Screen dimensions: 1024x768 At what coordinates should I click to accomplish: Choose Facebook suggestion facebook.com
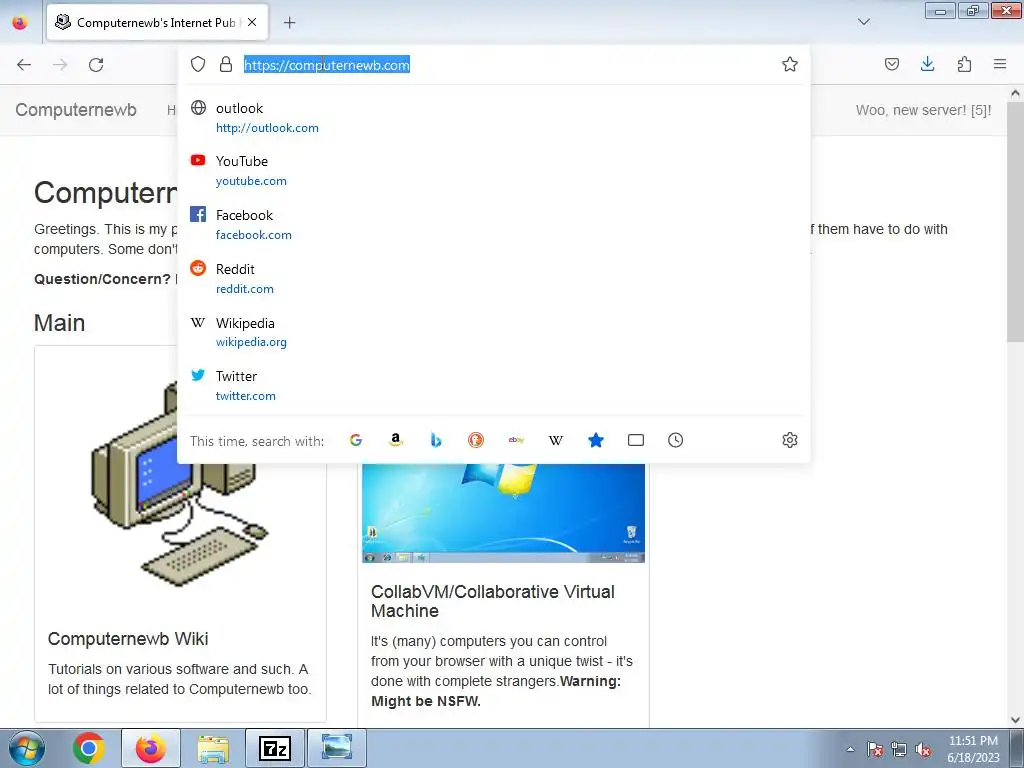(494, 225)
